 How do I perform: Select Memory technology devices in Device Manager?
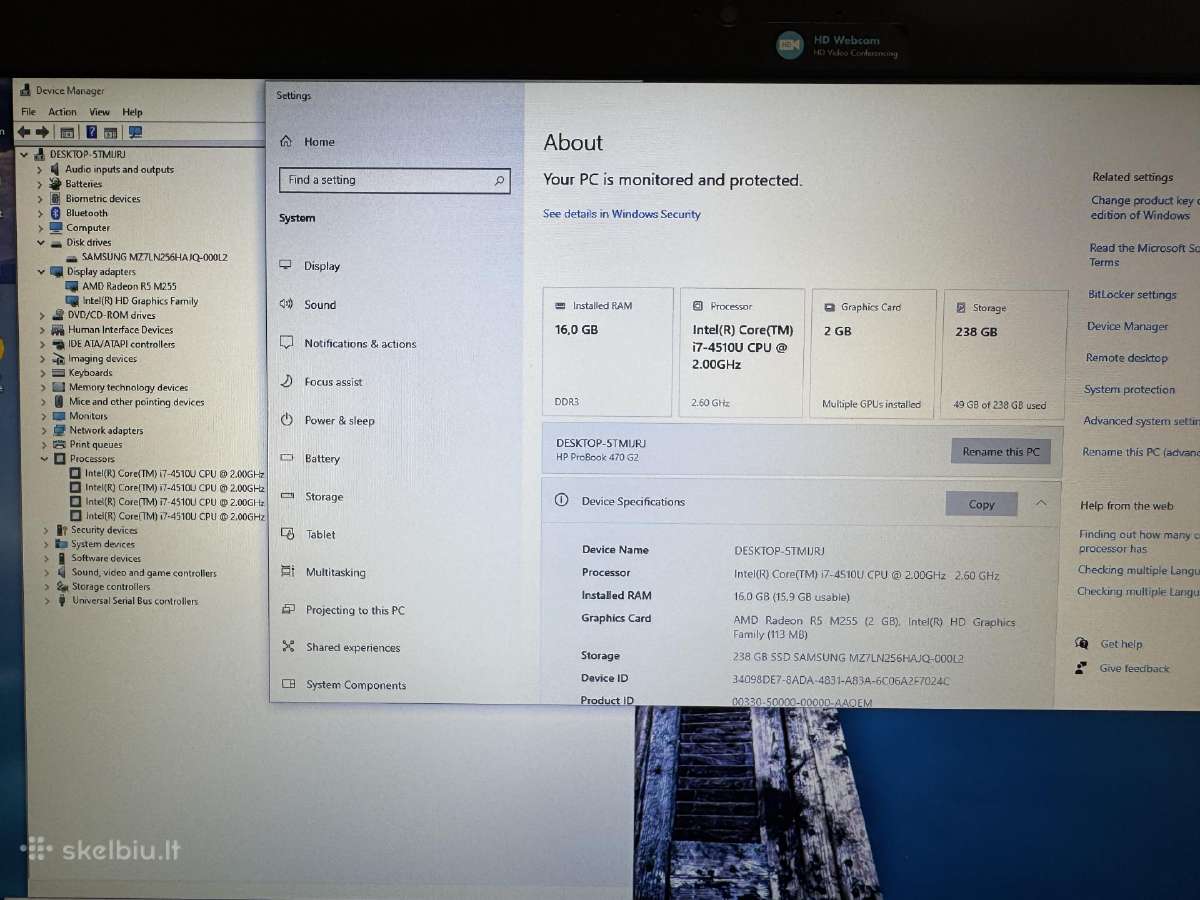(128, 388)
